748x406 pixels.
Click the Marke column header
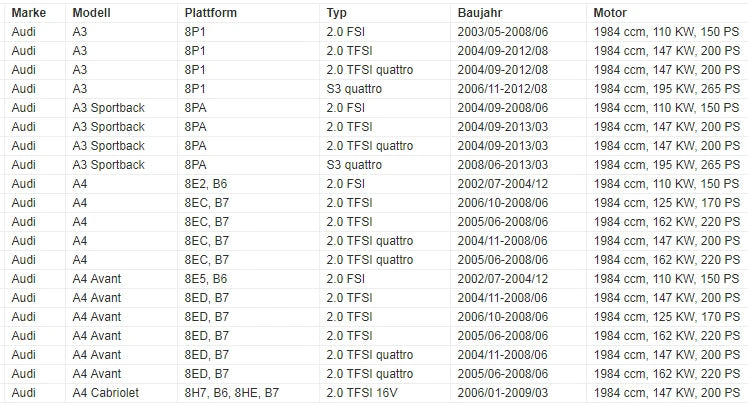(x=29, y=13)
